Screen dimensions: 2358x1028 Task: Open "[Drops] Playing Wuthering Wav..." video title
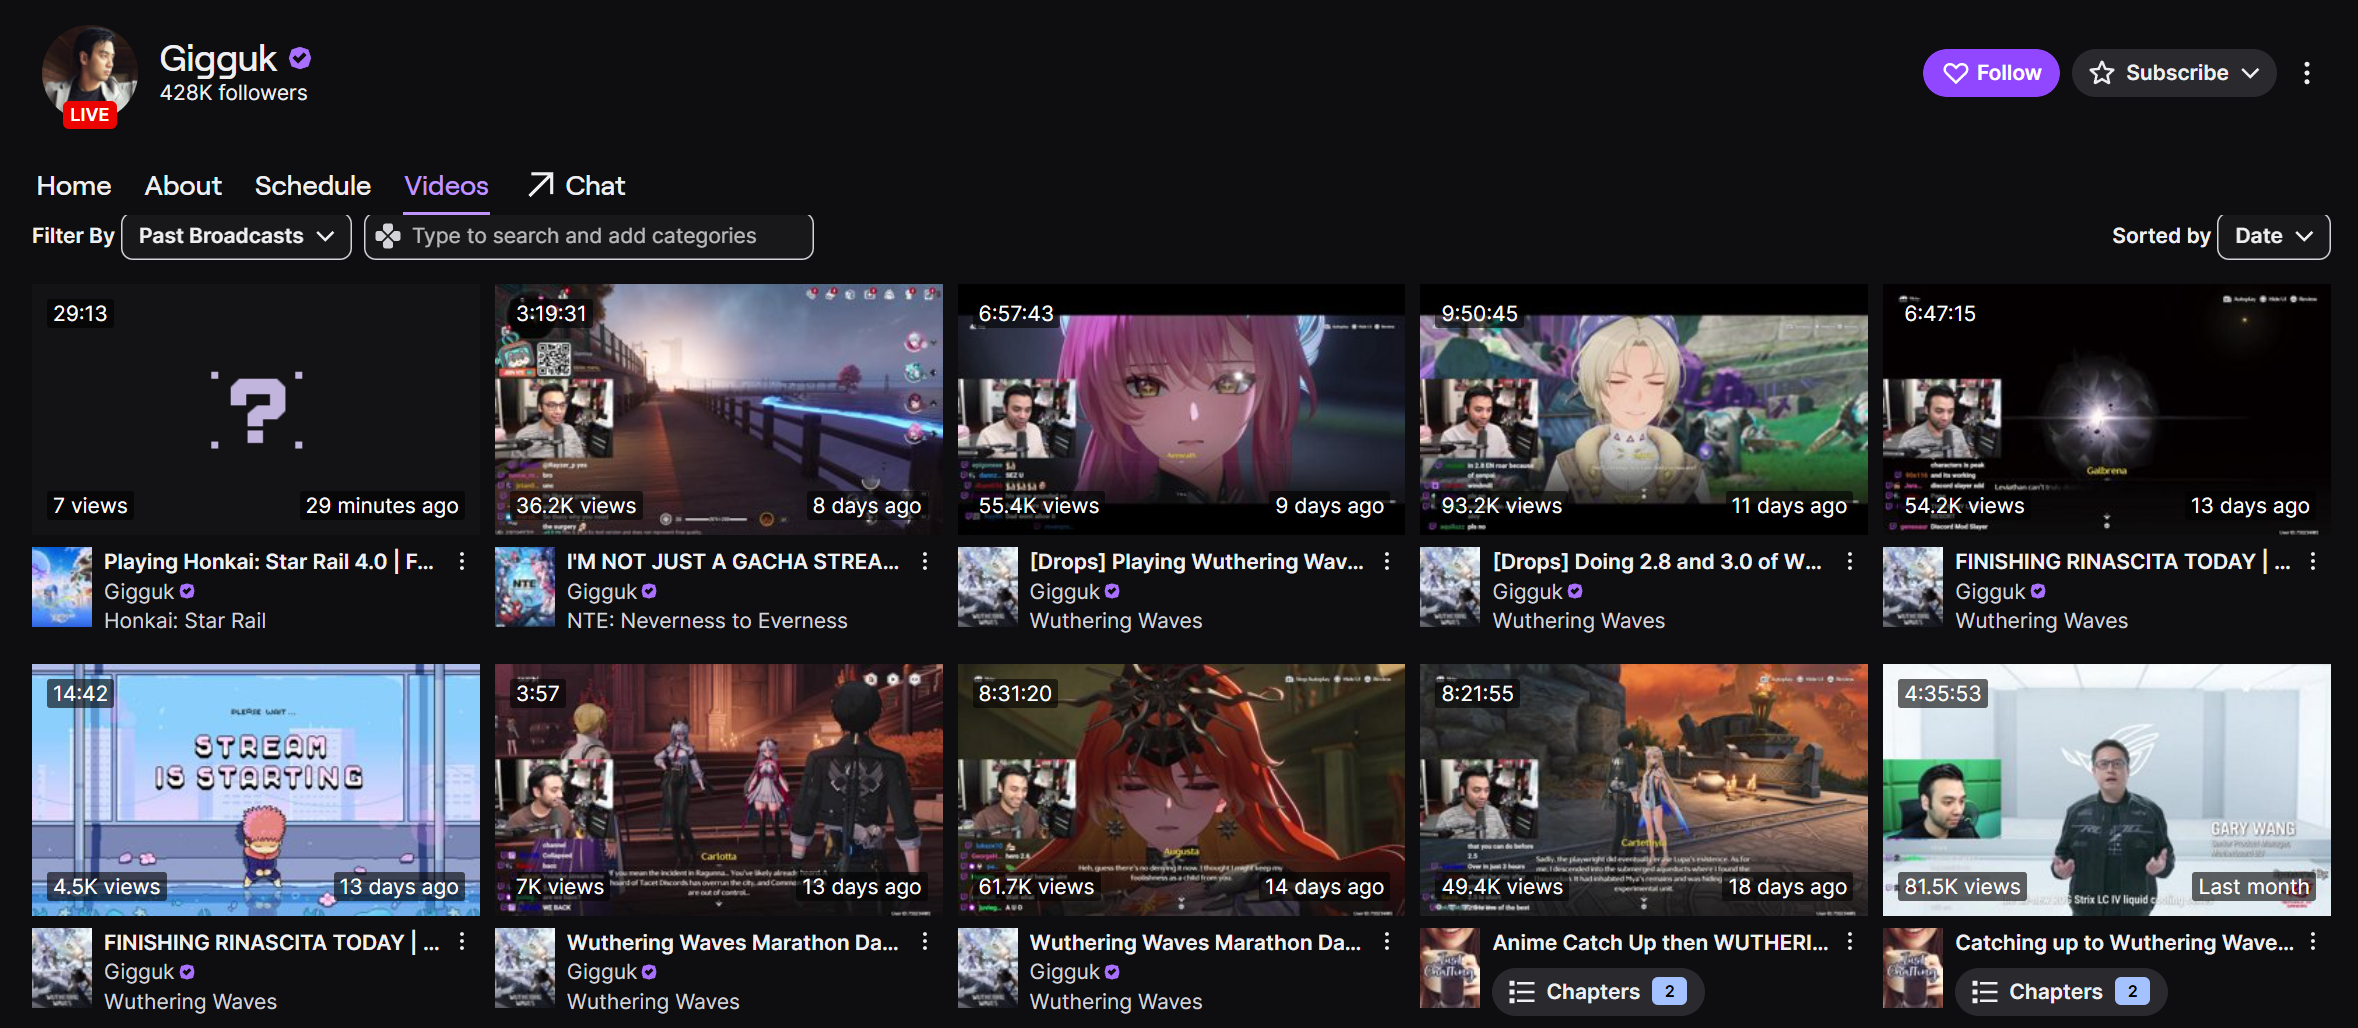coord(1197,562)
